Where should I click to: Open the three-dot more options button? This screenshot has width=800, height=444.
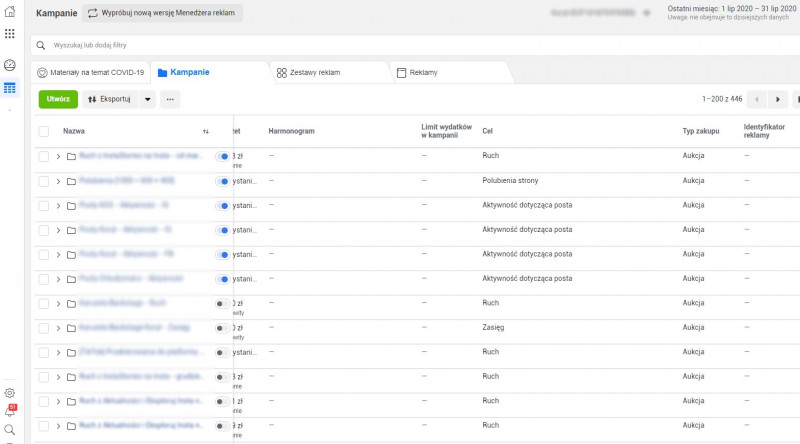pyautogui.click(x=170, y=99)
